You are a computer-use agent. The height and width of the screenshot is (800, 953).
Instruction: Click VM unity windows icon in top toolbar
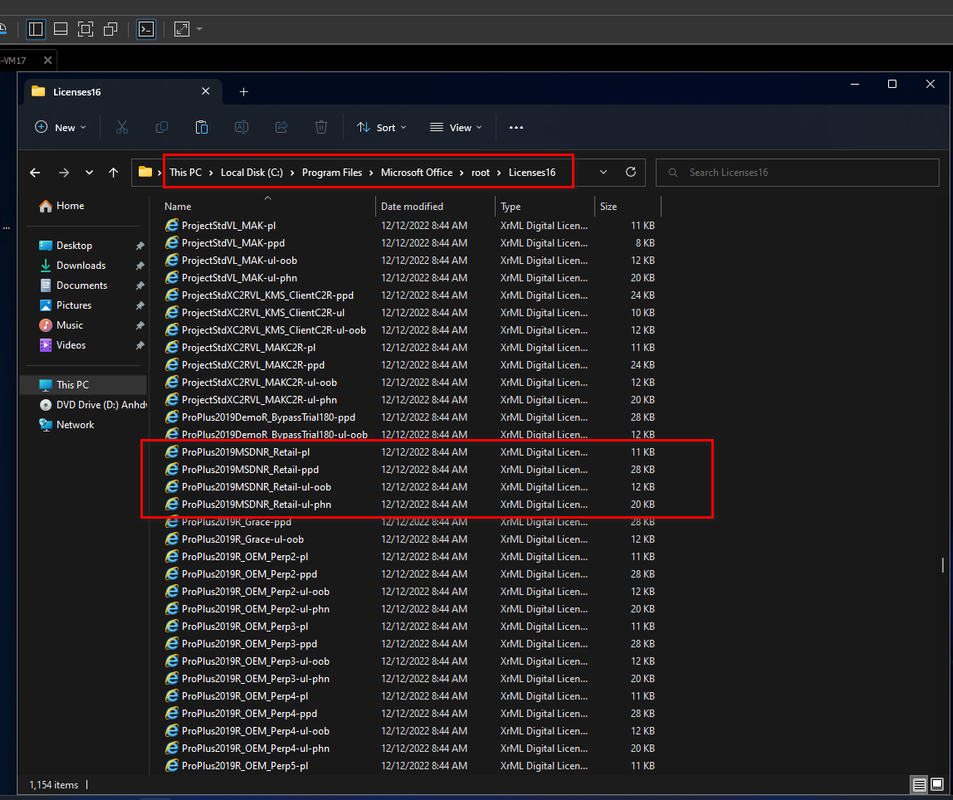click(111, 29)
